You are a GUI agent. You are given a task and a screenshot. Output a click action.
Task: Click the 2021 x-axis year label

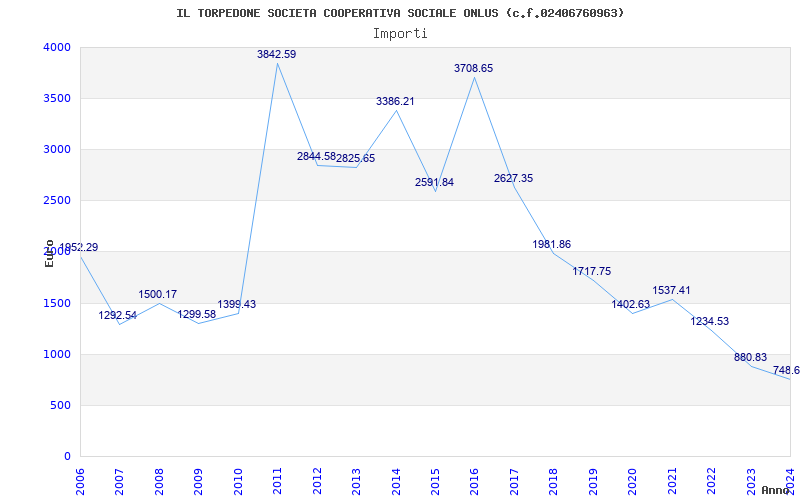tap(672, 481)
